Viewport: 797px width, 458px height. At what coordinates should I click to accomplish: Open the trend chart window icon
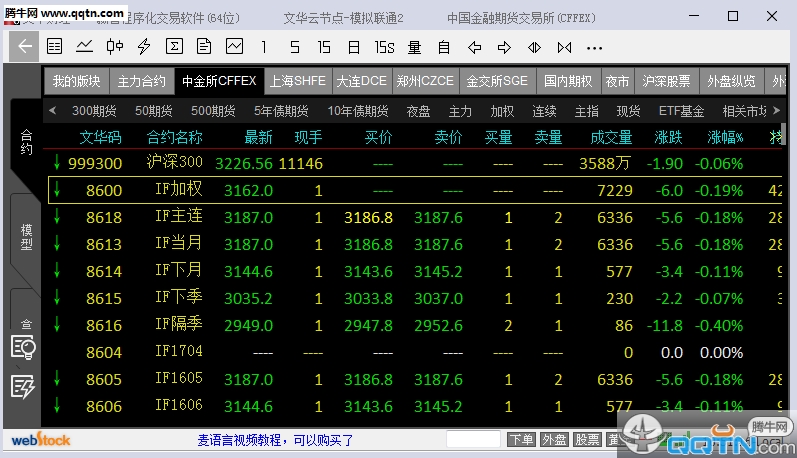click(234, 47)
